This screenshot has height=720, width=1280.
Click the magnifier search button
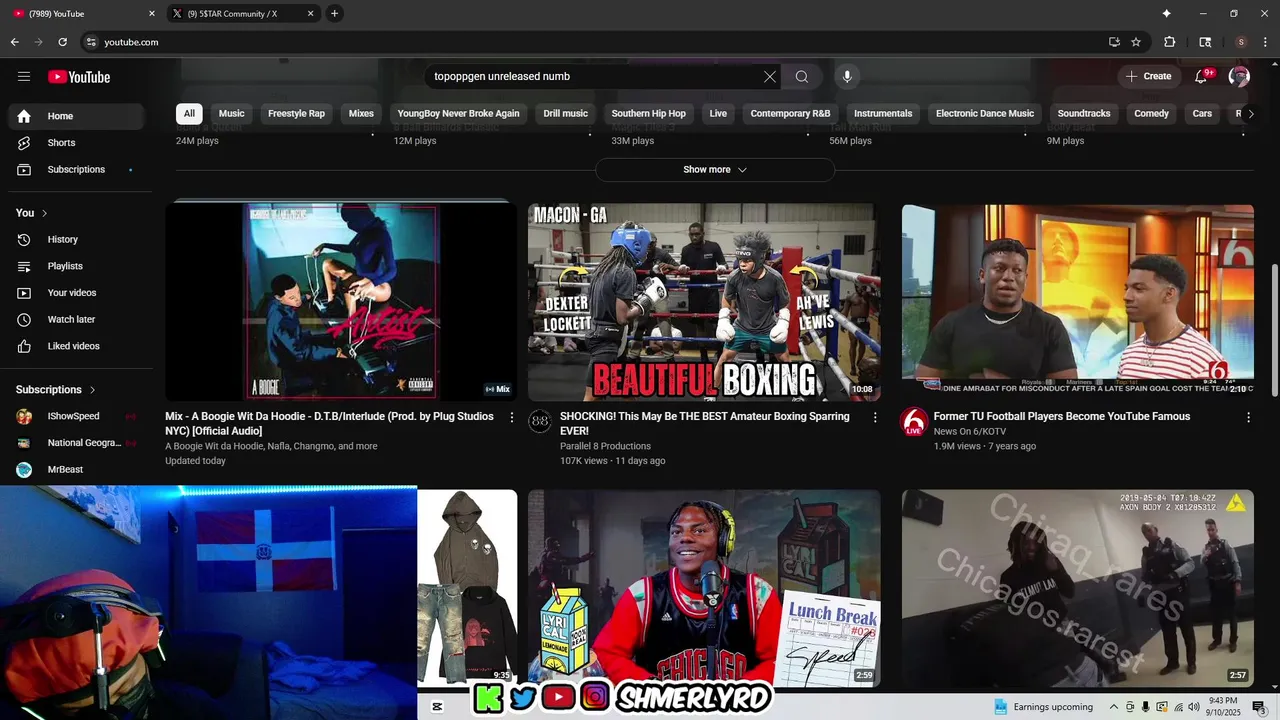click(x=802, y=77)
